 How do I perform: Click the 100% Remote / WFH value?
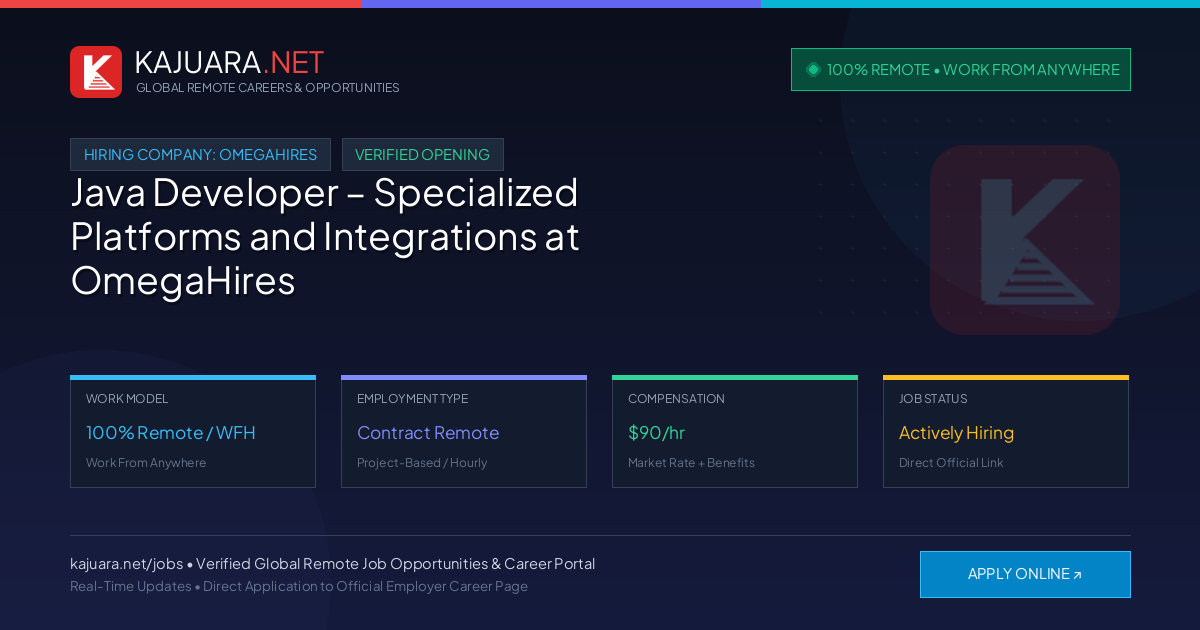pos(171,433)
